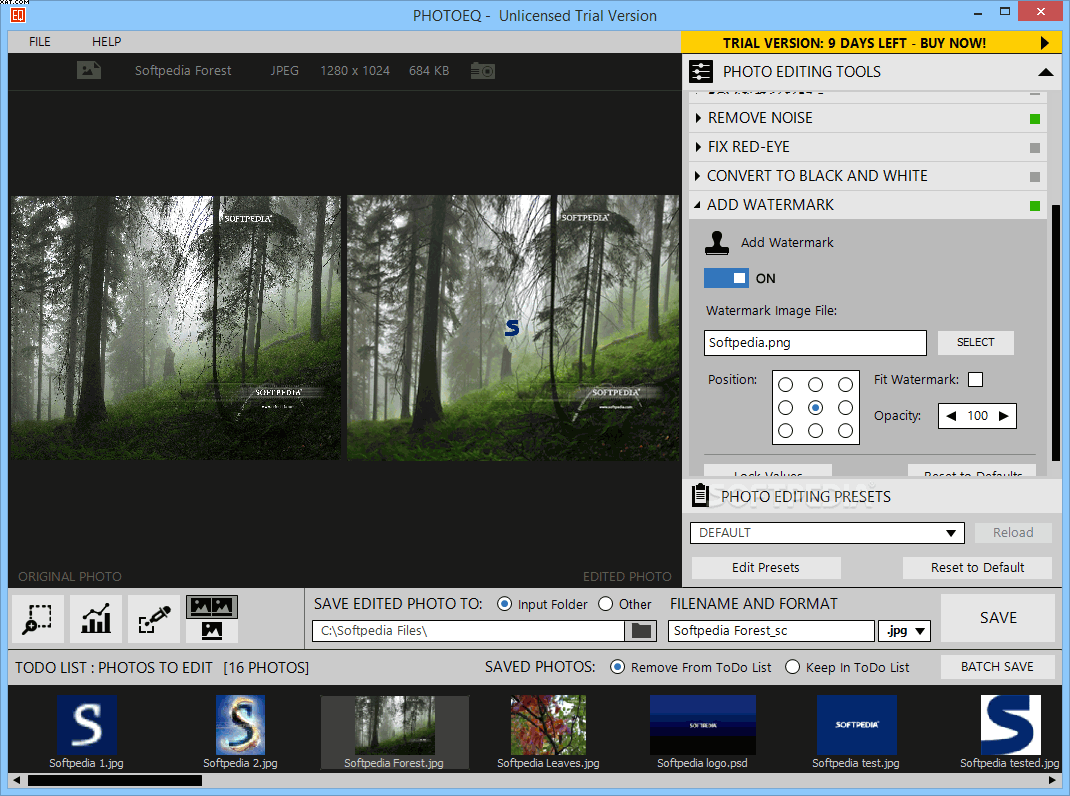Click the SELECT watermark file button

pyautogui.click(x=975, y=343)
